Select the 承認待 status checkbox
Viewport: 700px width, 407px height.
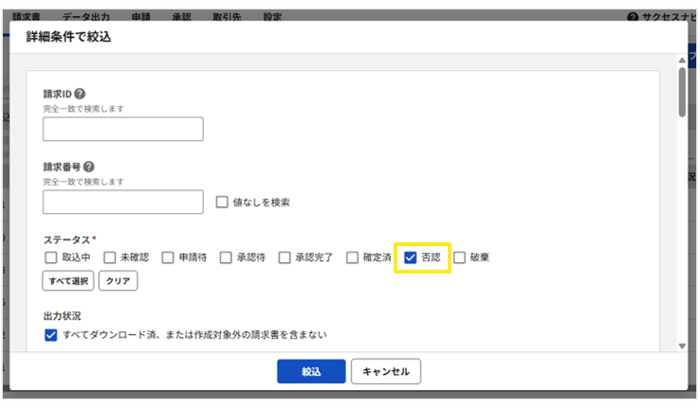pyautogui.click(x=226, y=257)
